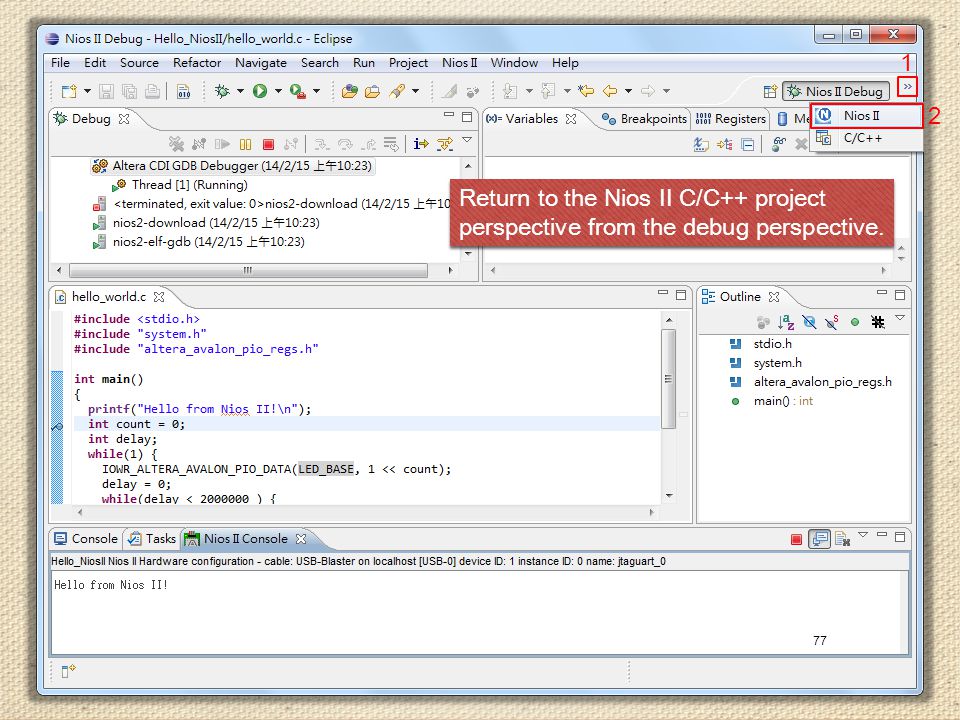Click the Print icon in the main toolbar
The height and width of the screenshot is (720, 960).
(152, 91)
